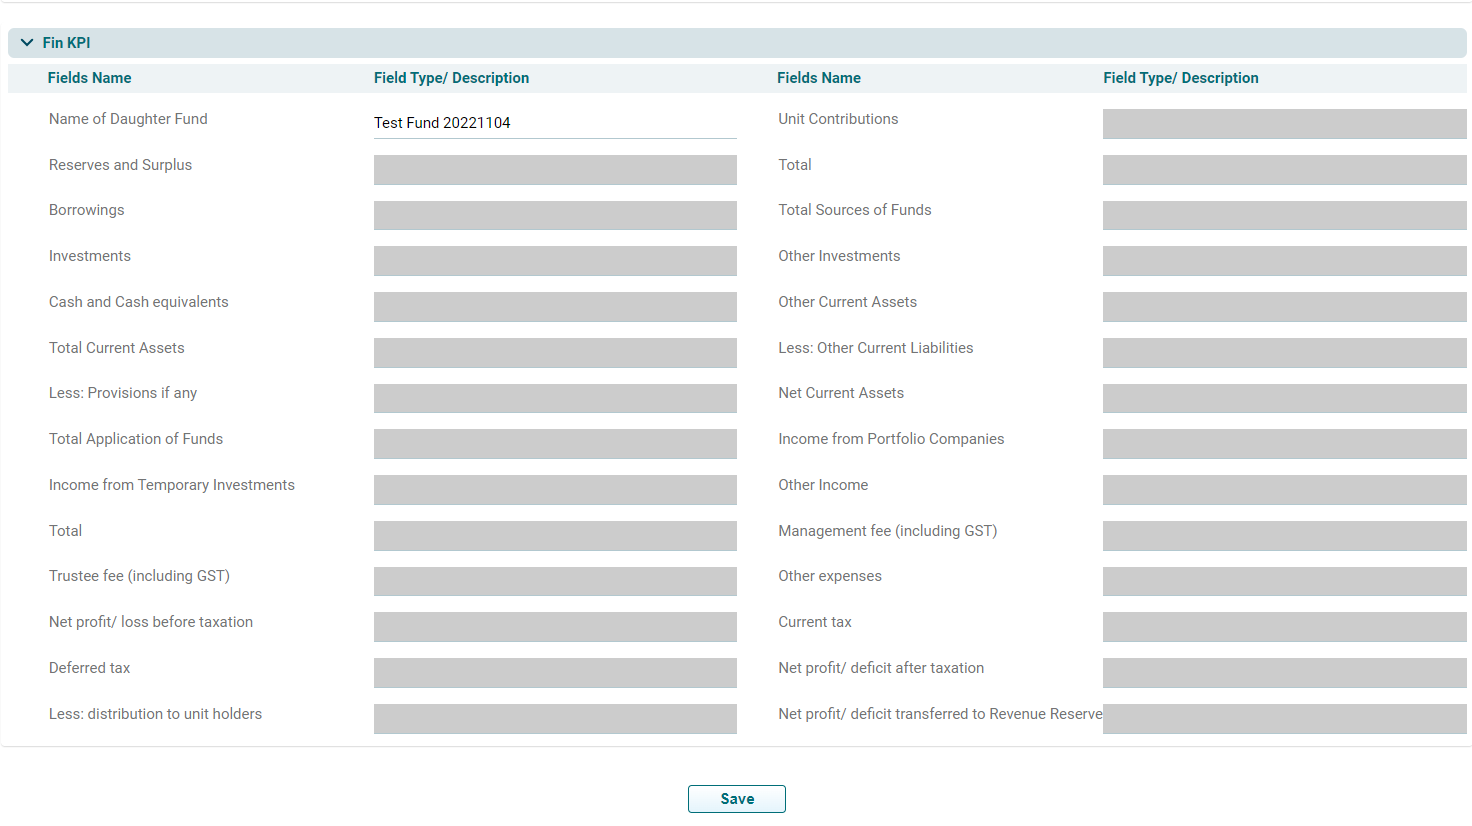Click Income from Portfolio Companies field
1472x826 pixels.
1284,444
